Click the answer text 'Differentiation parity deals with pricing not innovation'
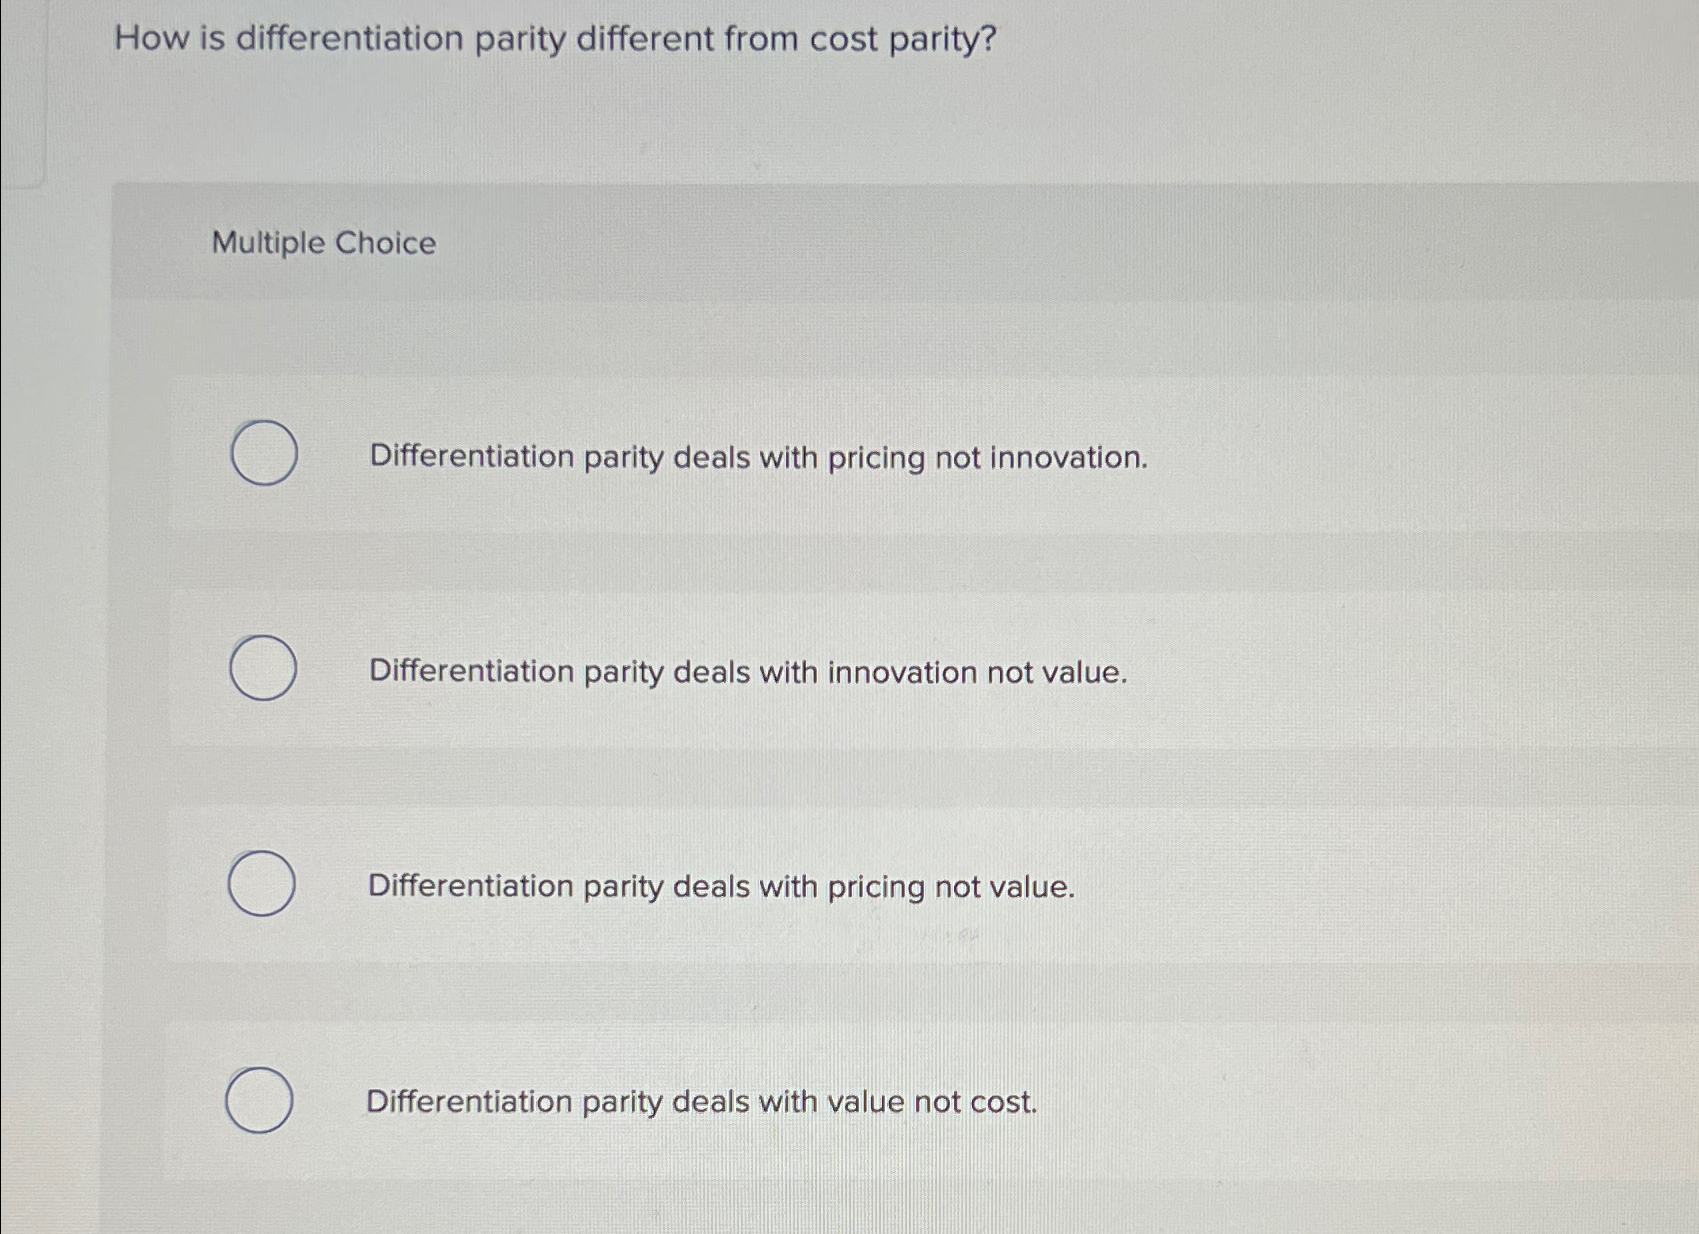Screen dimensions: 1699x1234 [757, 458]
